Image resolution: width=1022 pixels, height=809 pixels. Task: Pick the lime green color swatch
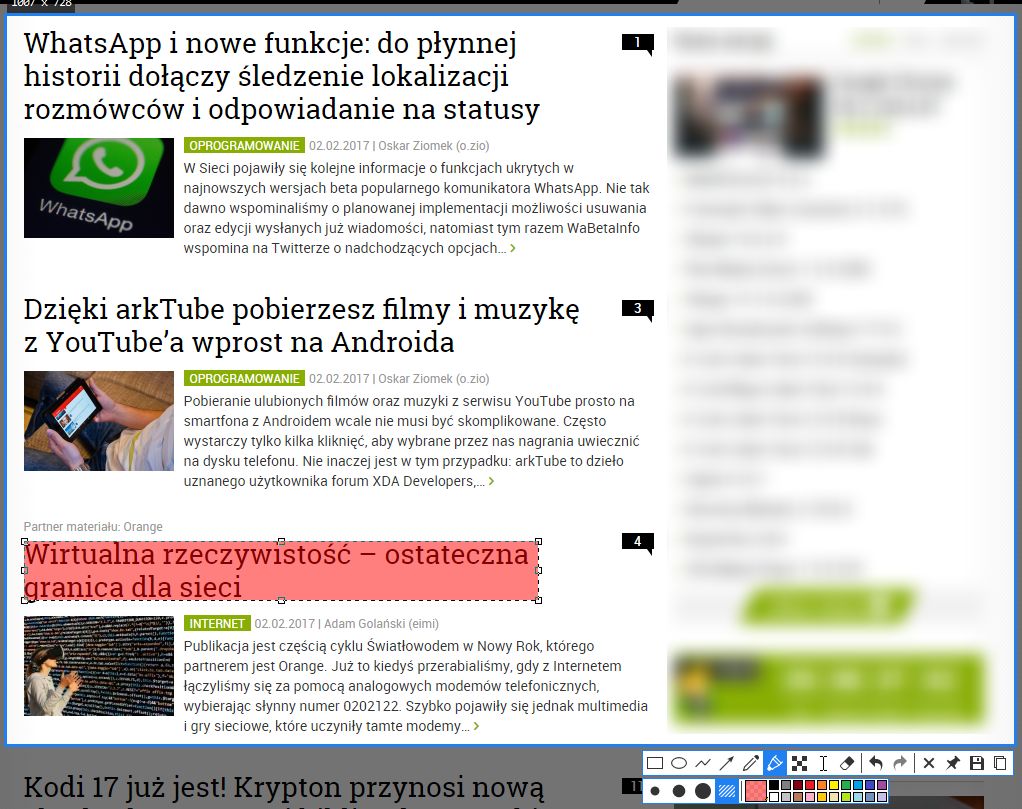pyautogui.click(x=846, y=797)
